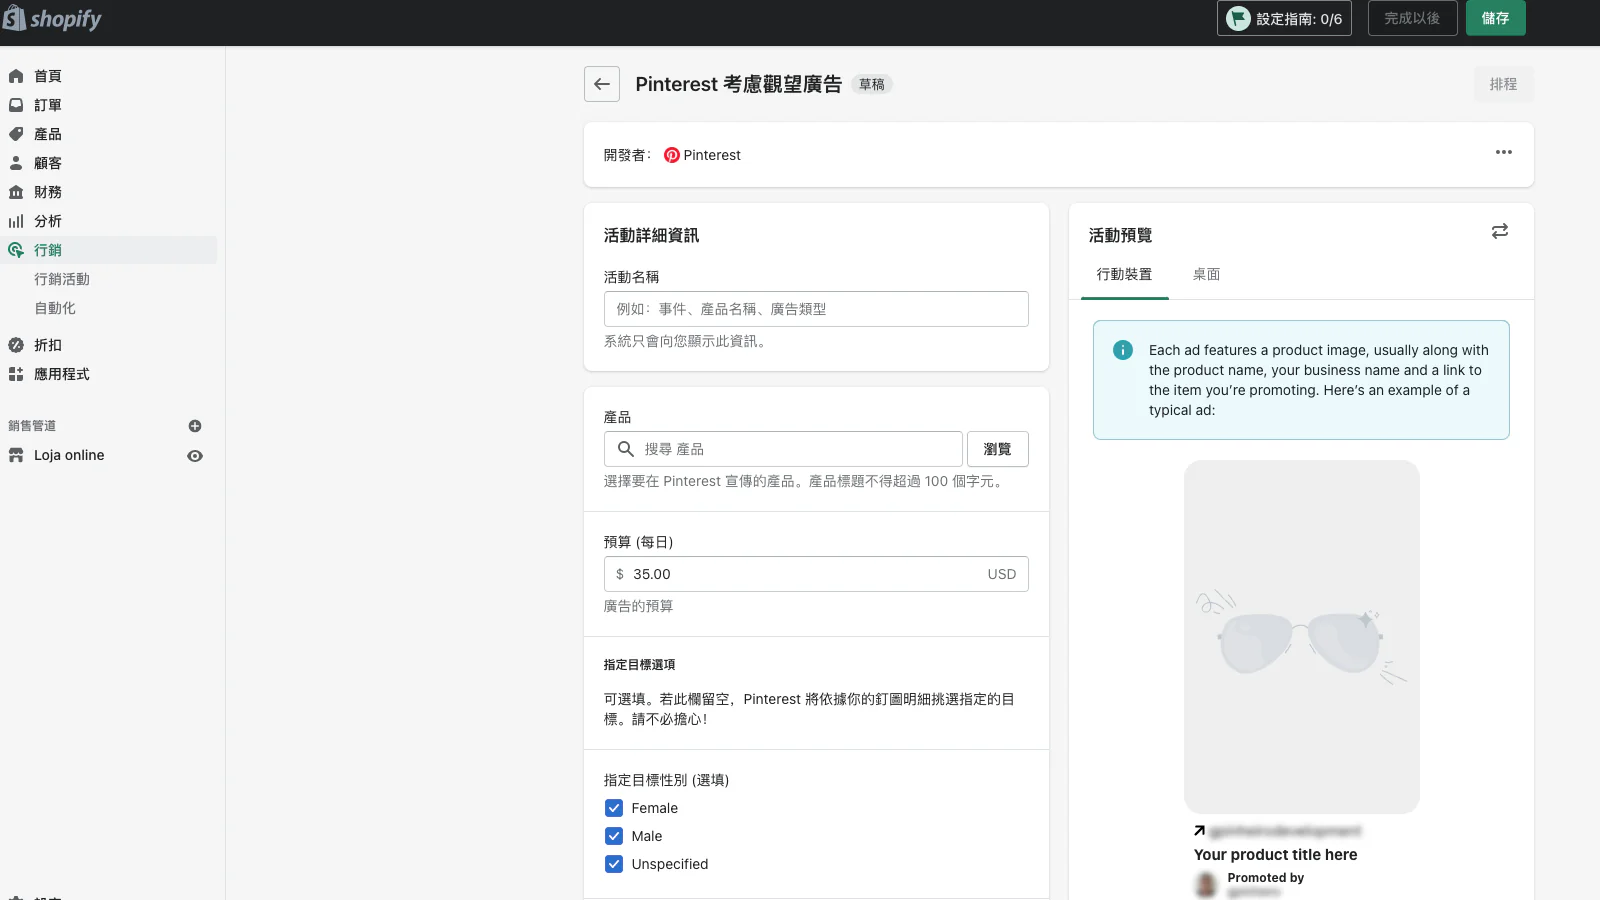
Task: Click the Shopify logo
Action: coord(52,18)
